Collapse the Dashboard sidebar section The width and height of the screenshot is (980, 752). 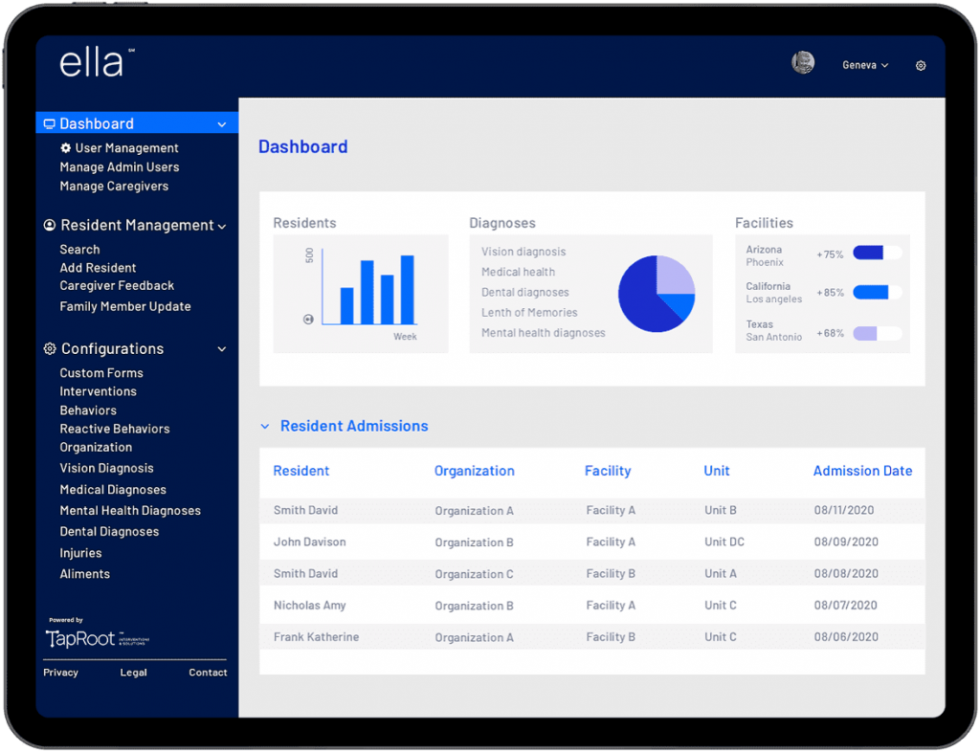click(224, 122)
